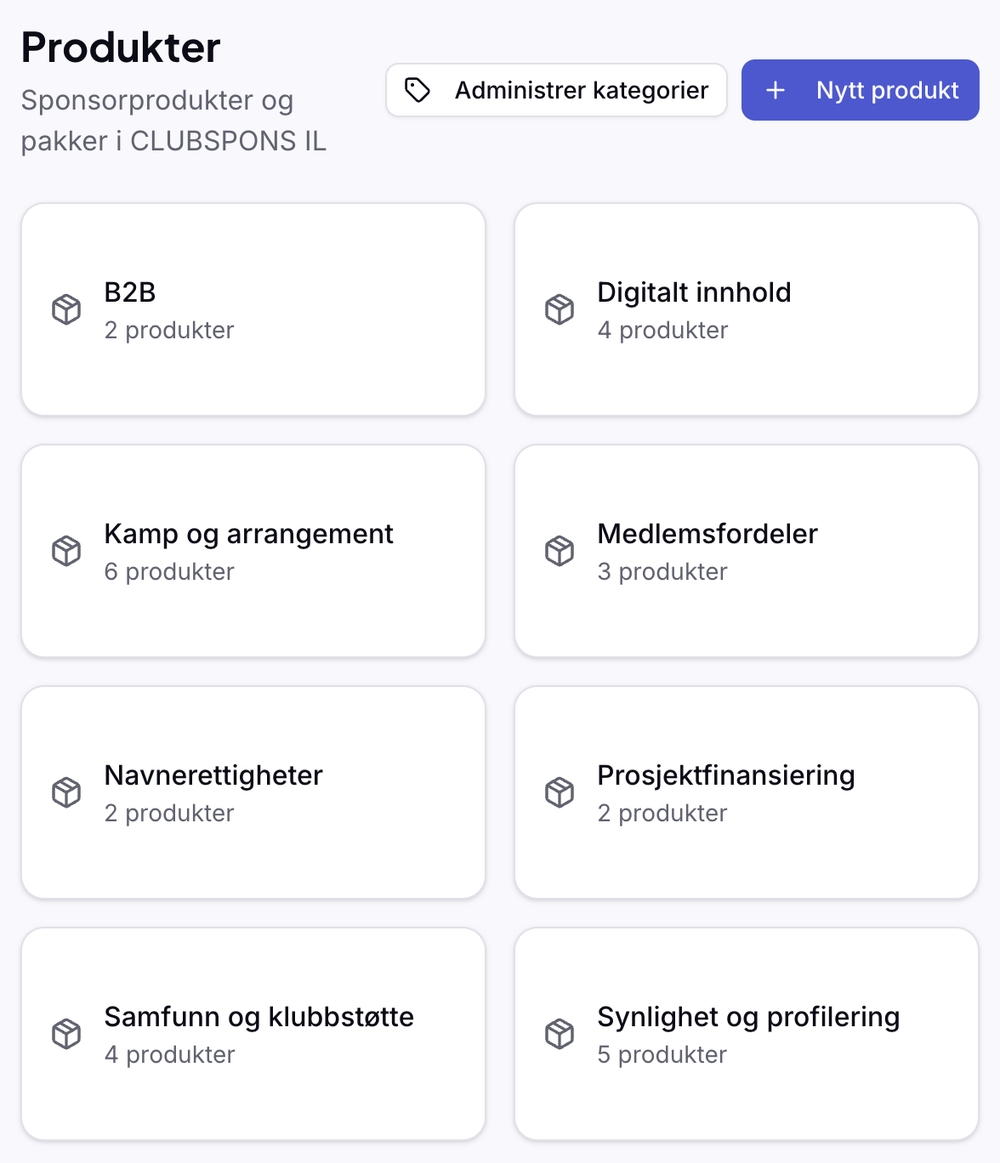
Task: Click the tag icon in Administrer kategorier
Action: [x=417, y=90]
